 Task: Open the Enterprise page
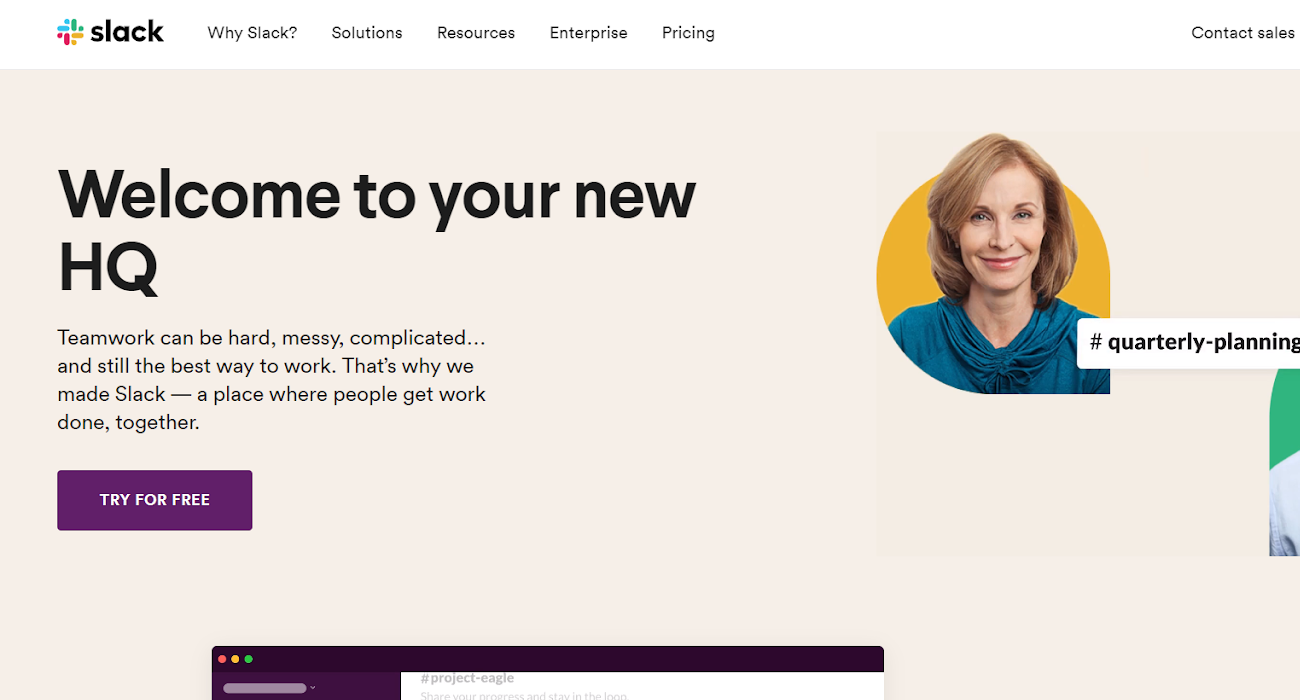588,33
